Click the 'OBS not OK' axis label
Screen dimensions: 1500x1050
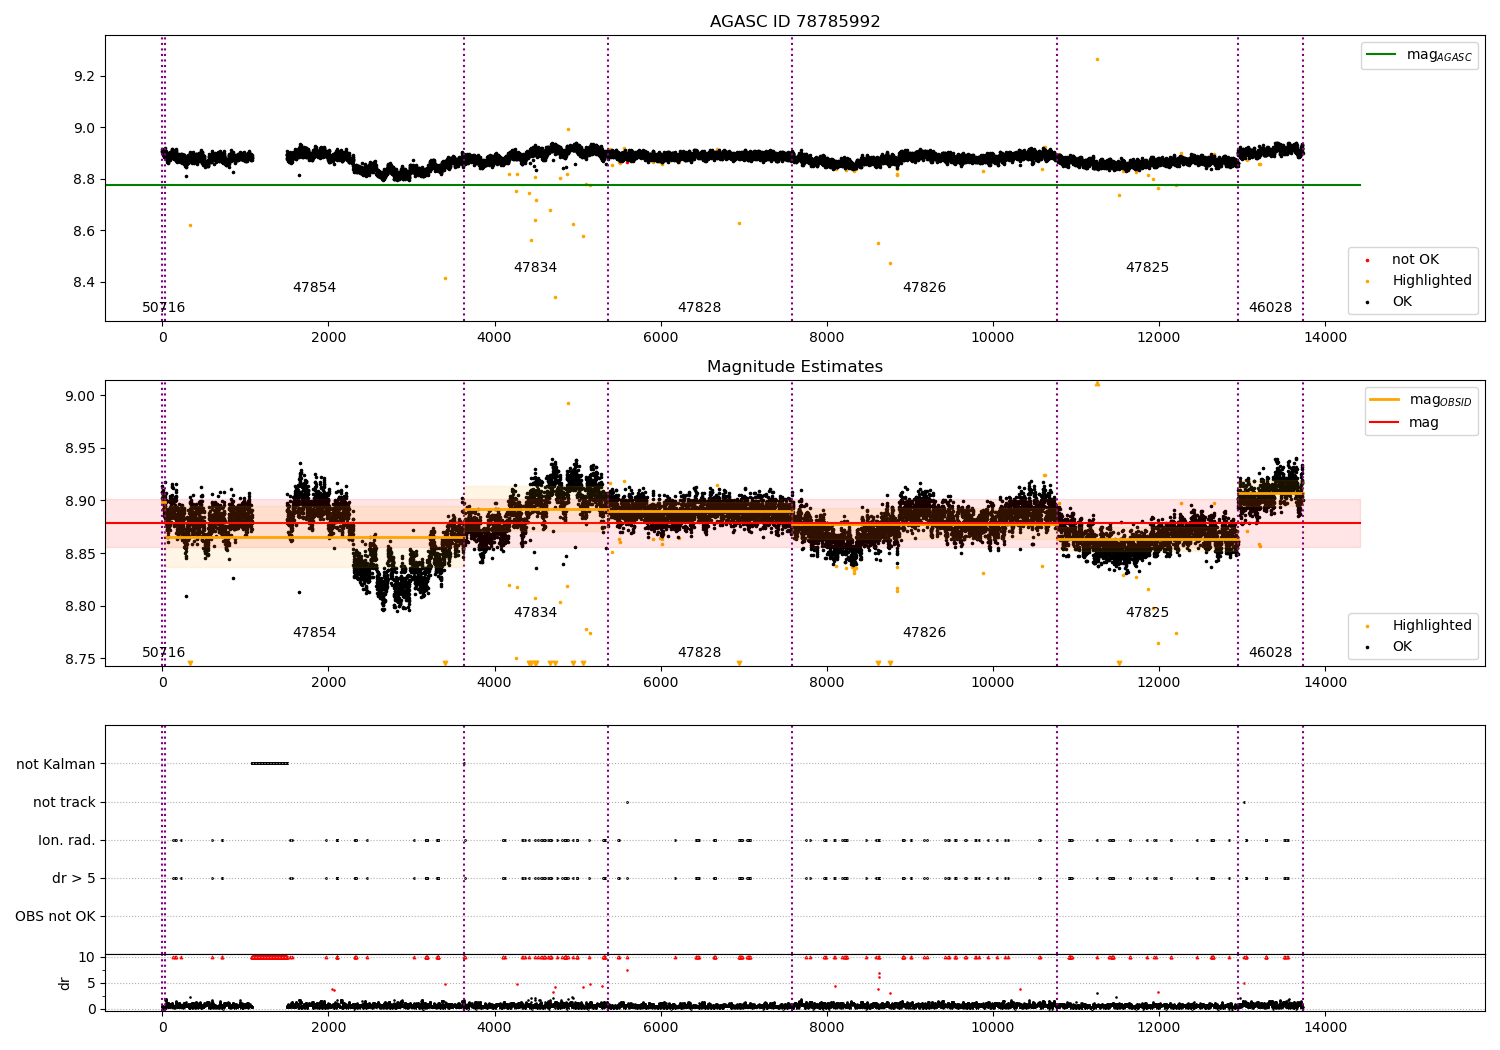click(55, 917)
